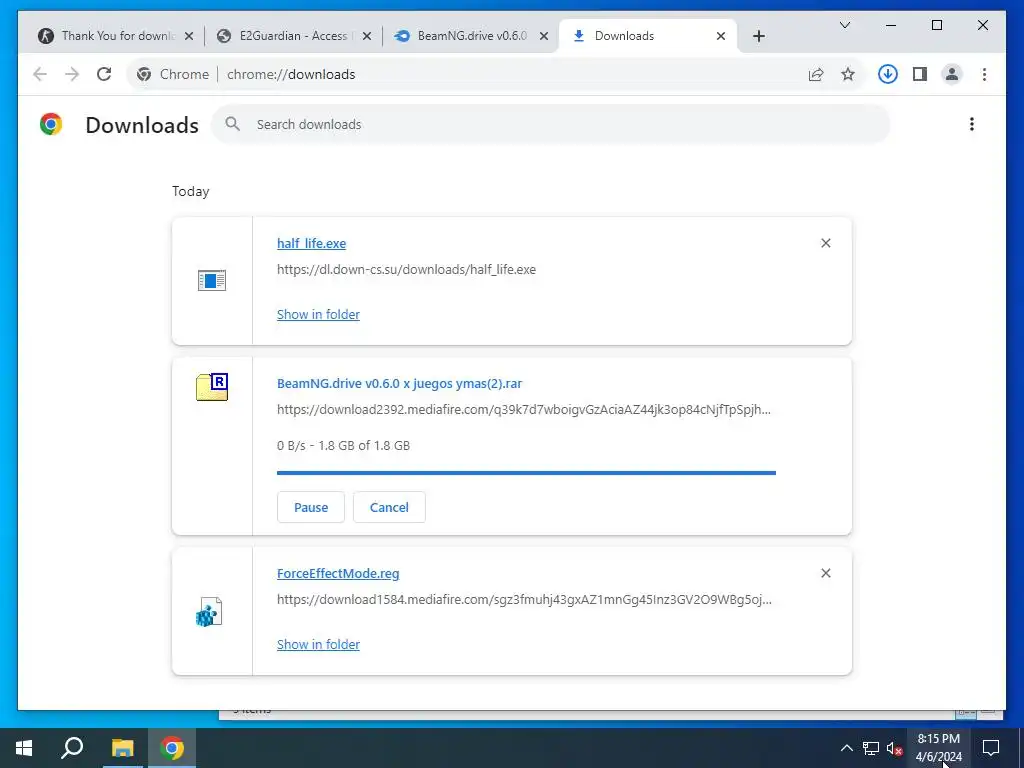
Task: Click the Chrome site info icon in address bar
Action: tap(144, 74)
